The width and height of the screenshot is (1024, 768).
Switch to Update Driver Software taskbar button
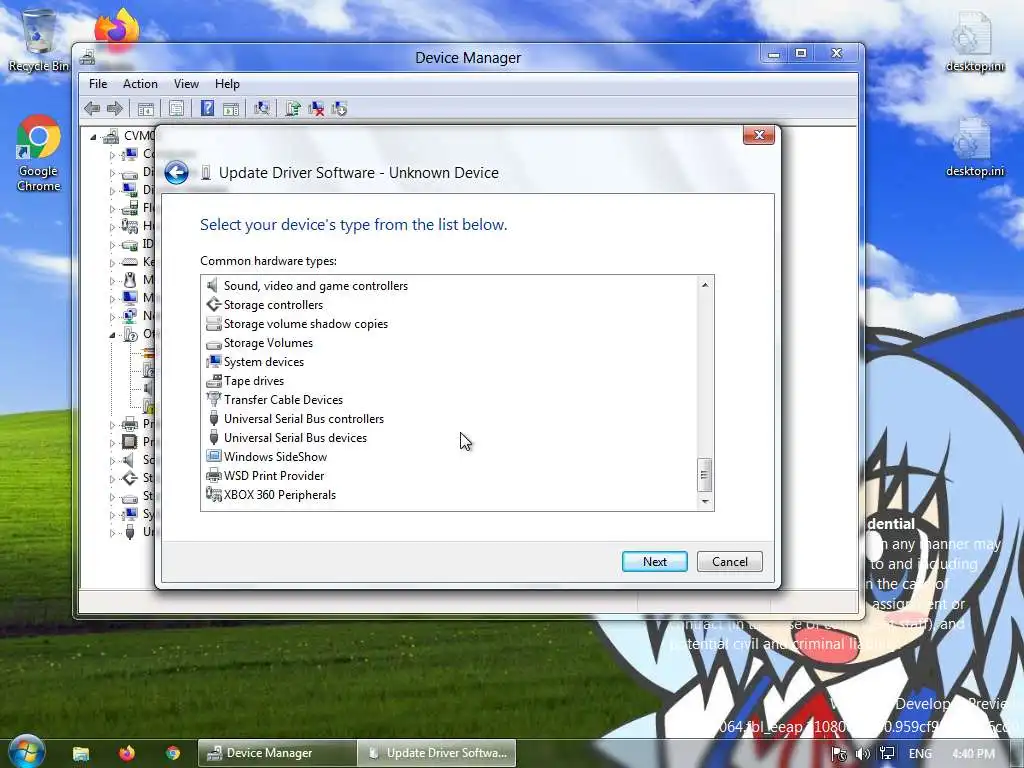pyautogui.click(x=437, y=753)
